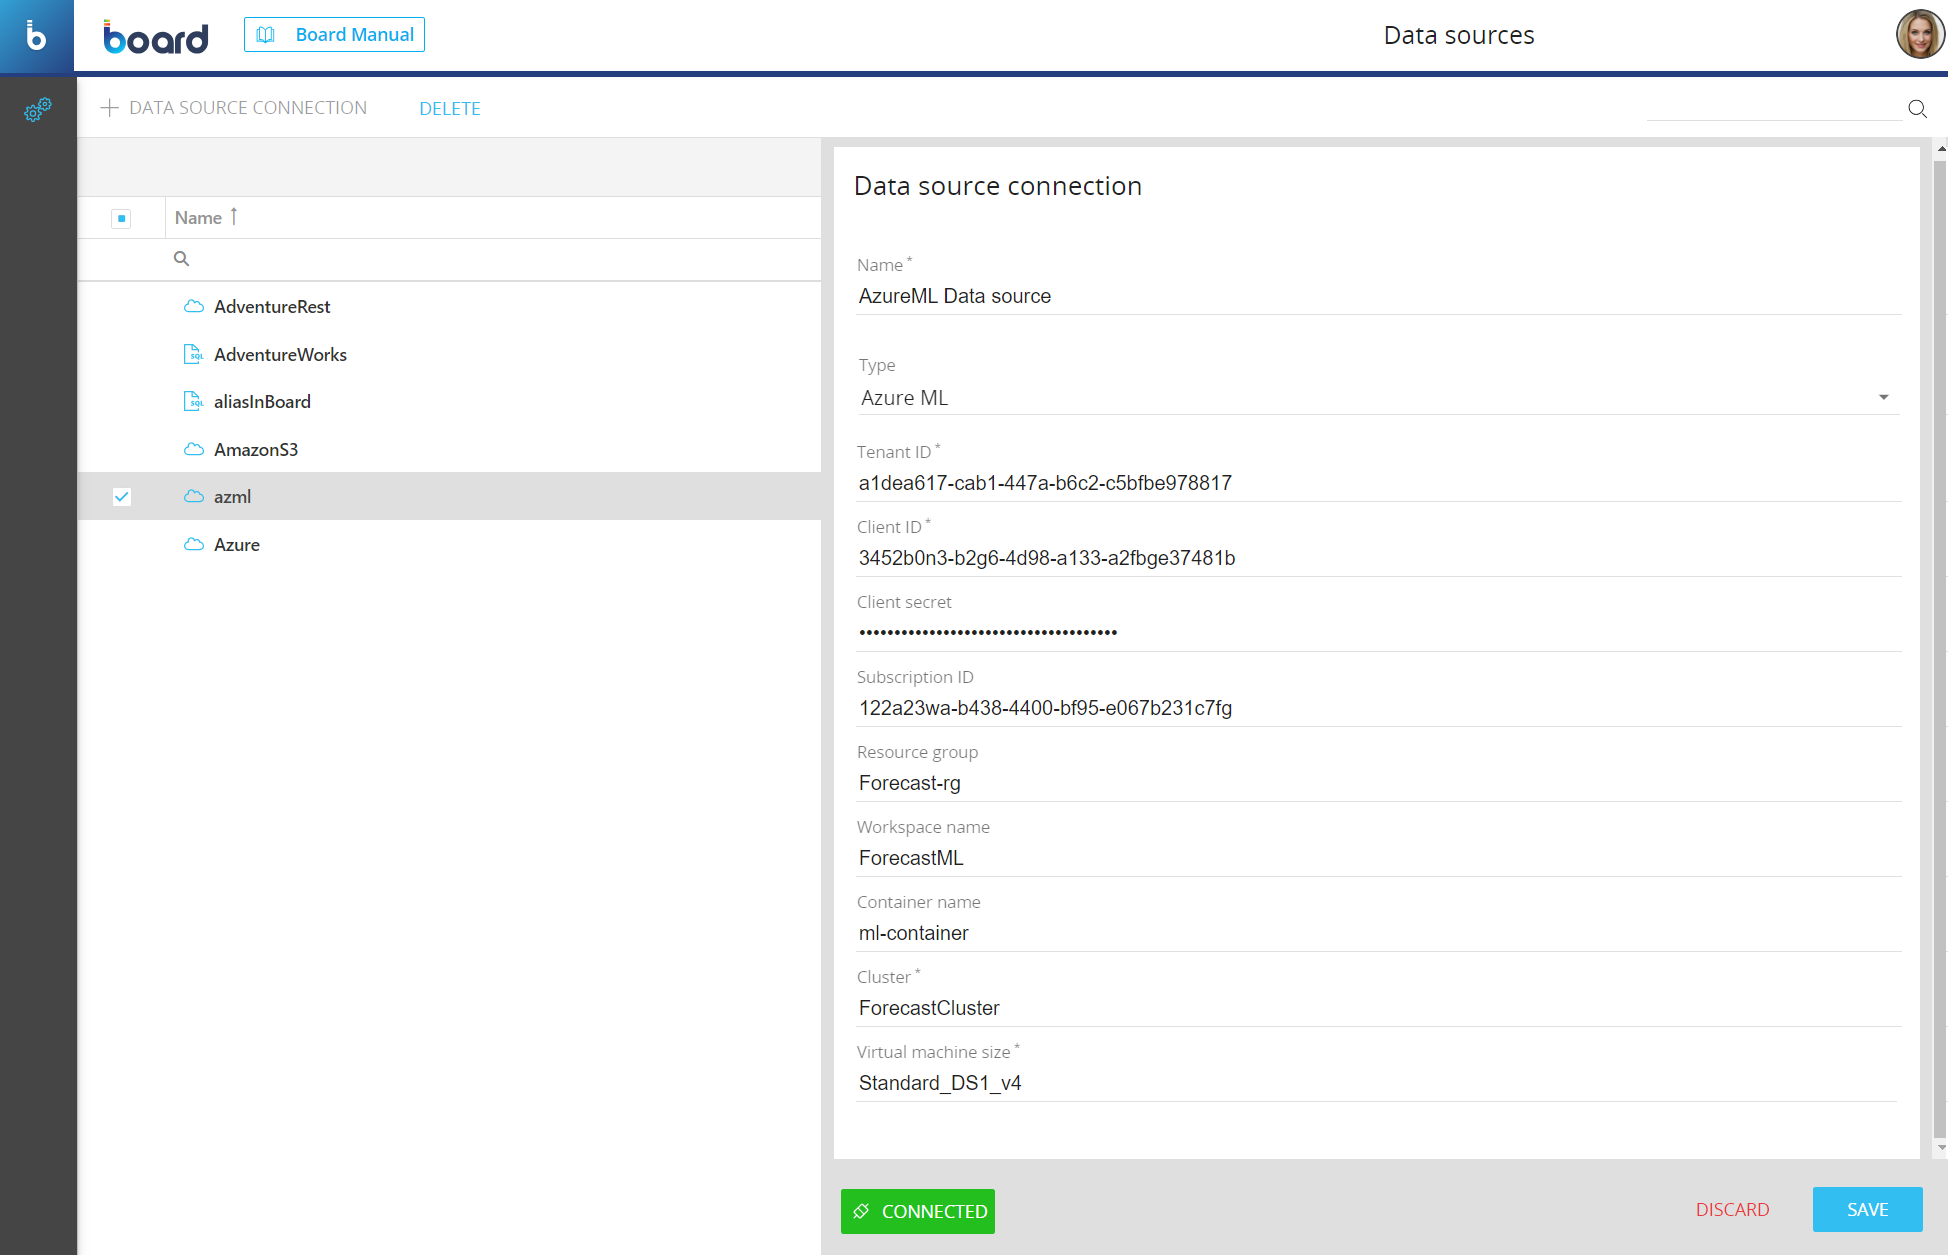Click the Name column sort arrow
The image size is (1948, 1255).
(234, 216)
